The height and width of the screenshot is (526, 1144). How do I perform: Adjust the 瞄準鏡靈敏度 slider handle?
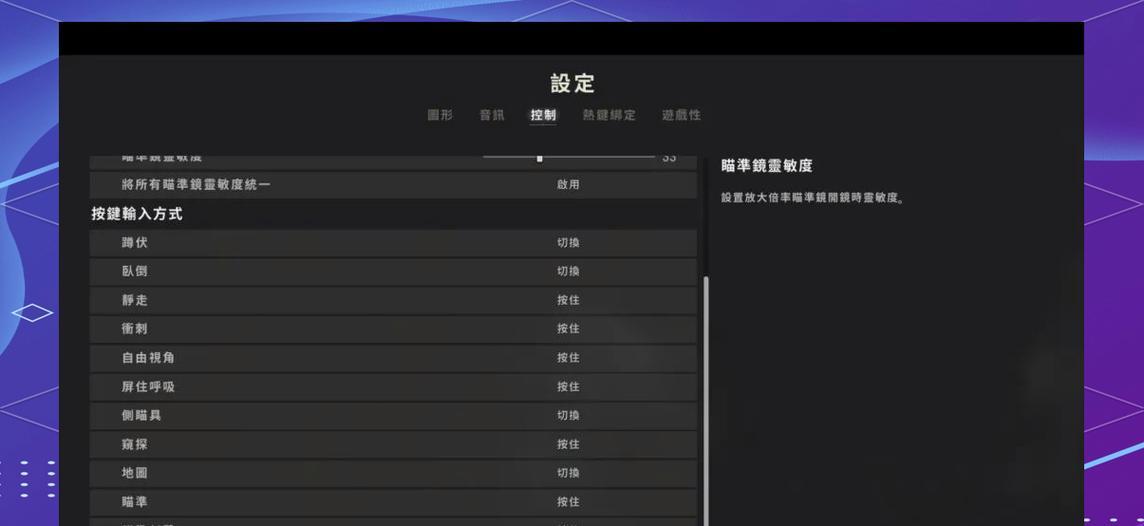pyautogui.click(x=540, y=158)
